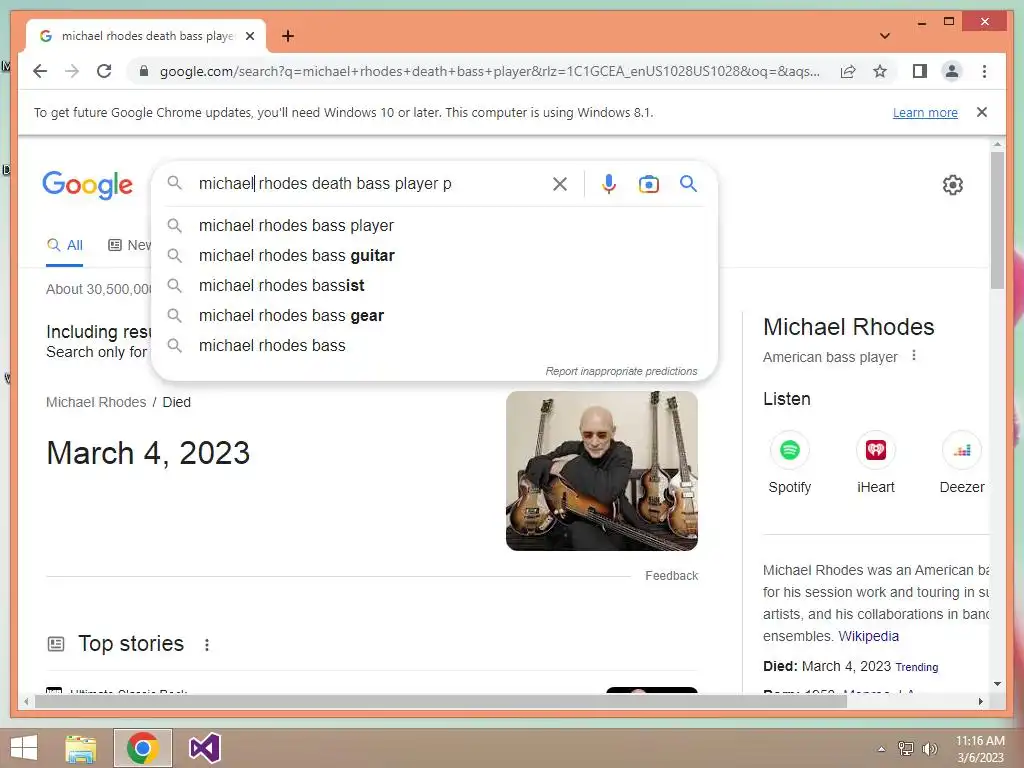The height and width of the screenshot is (768, 1024).
Task: Open the Windows Start button
Action: [24, 748]
